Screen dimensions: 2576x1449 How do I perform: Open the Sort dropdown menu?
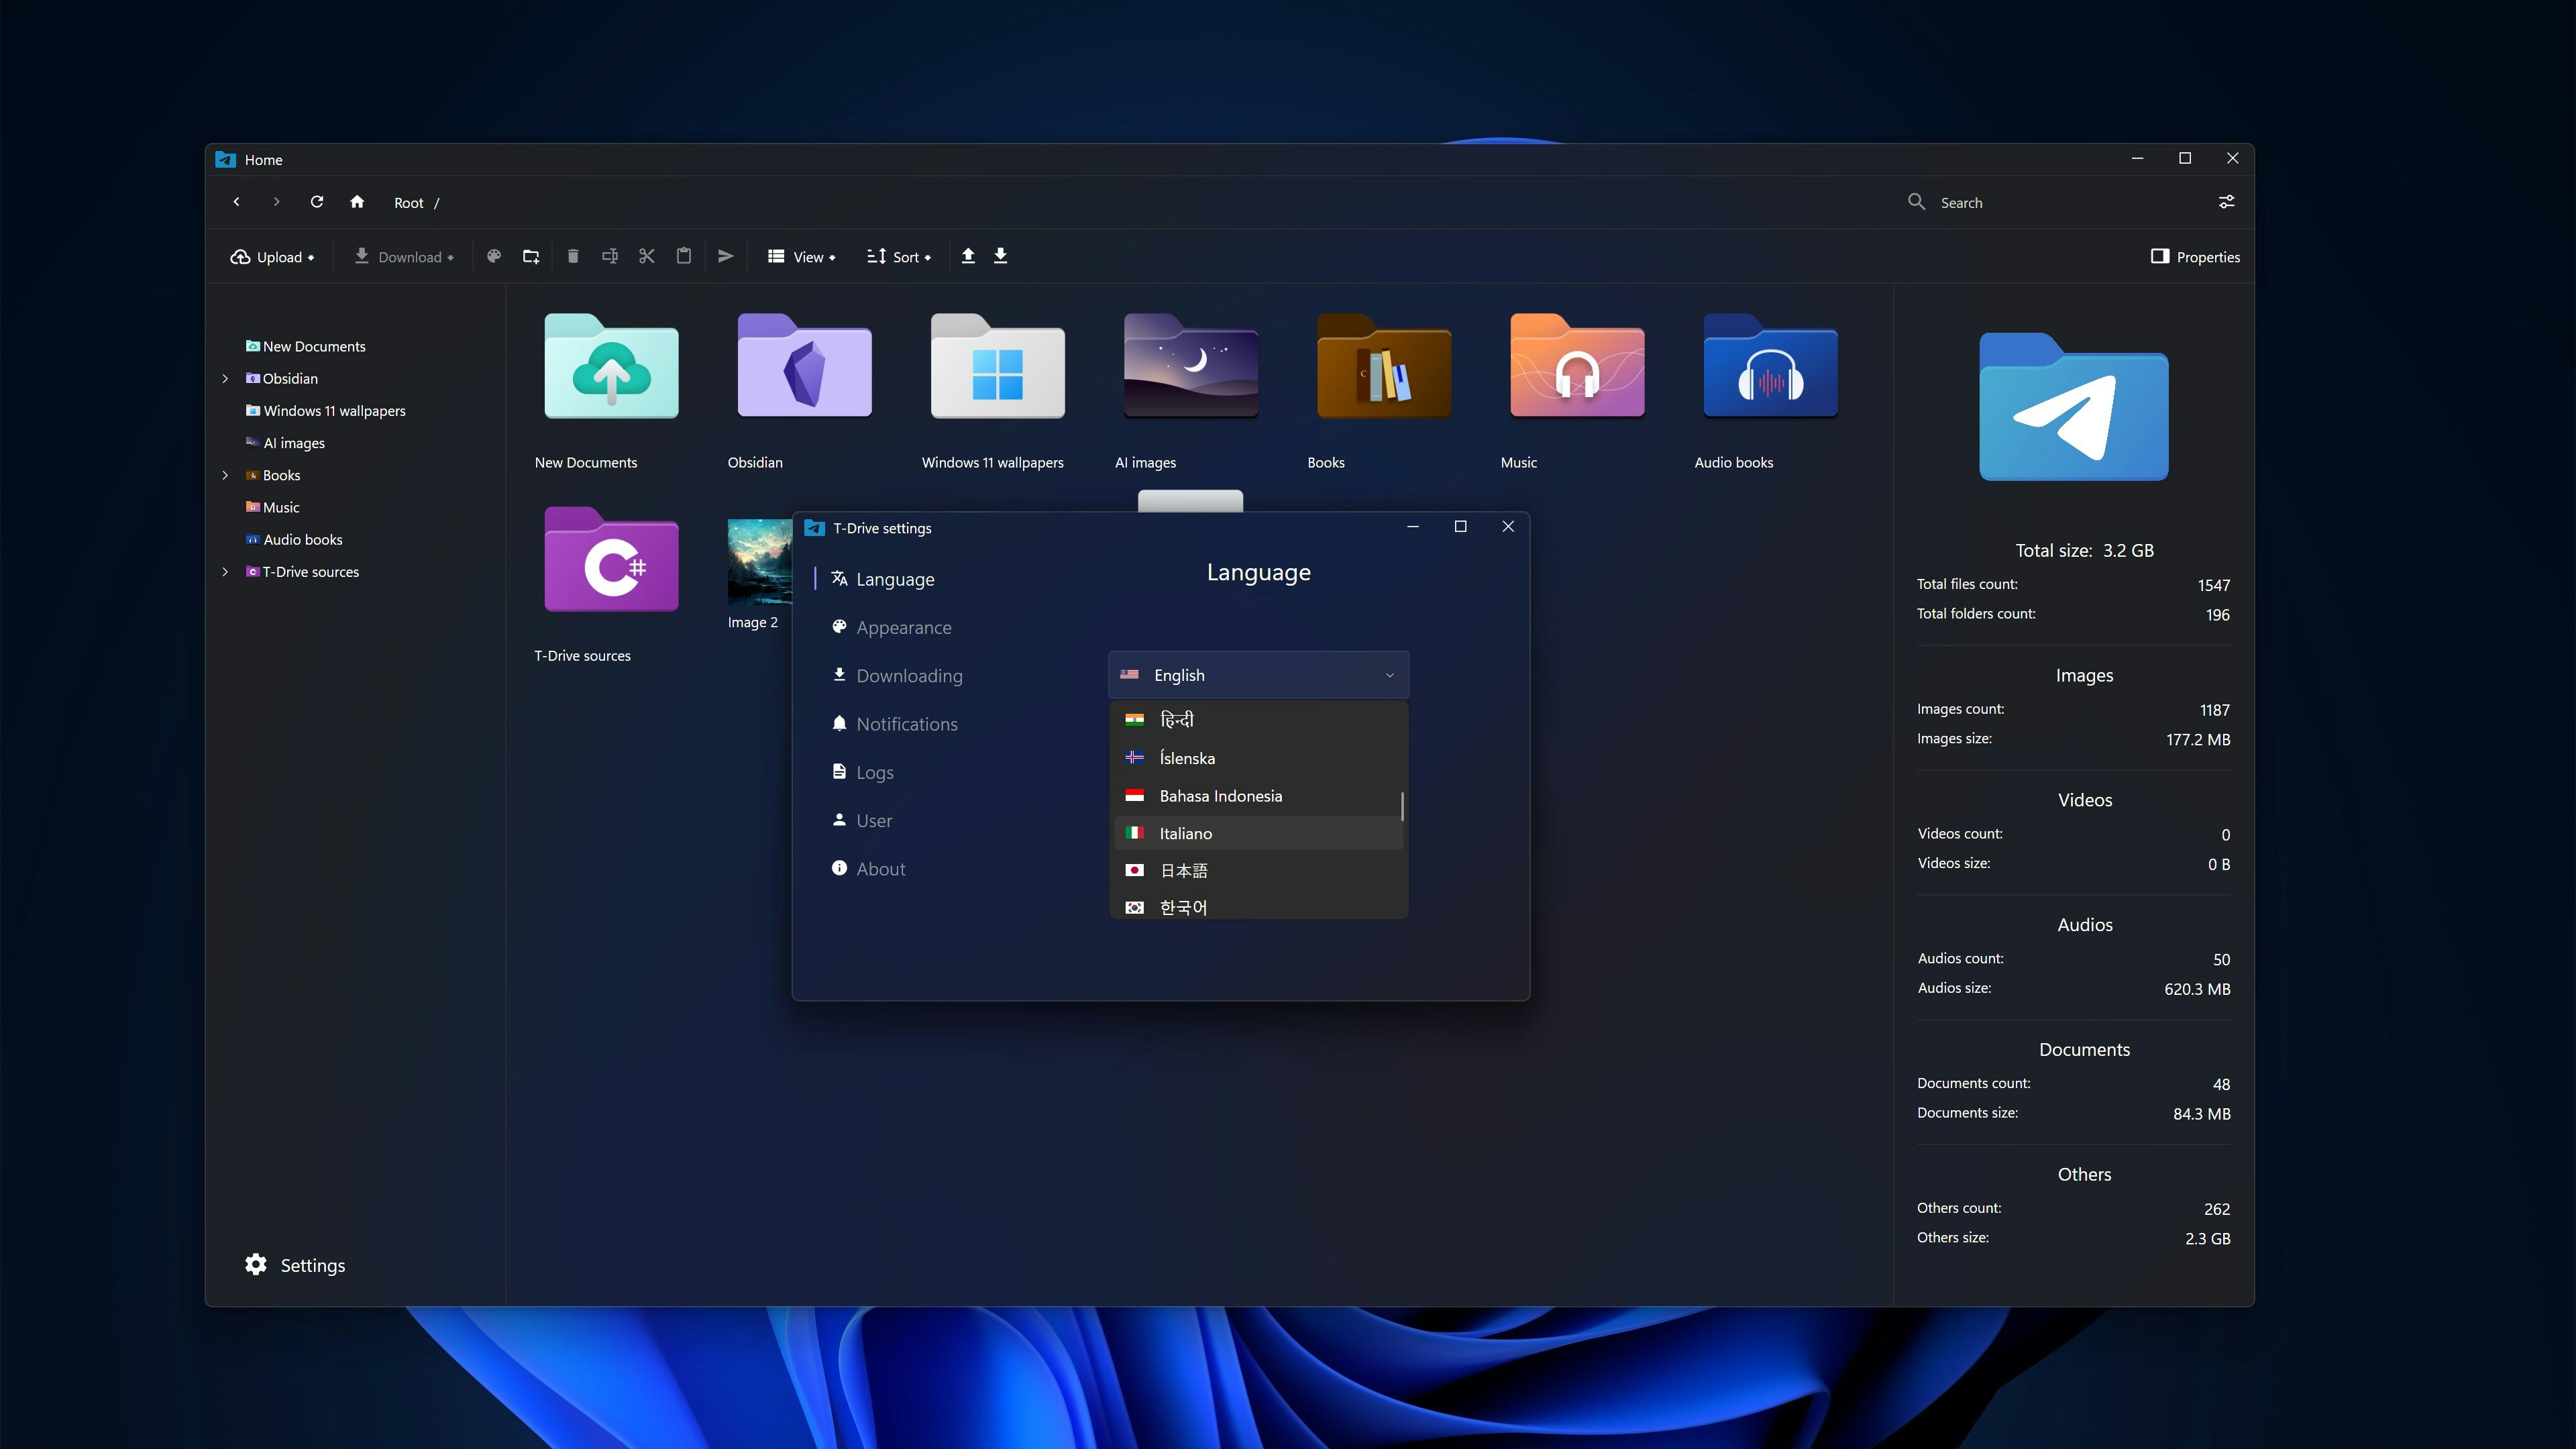pyautogui.click(x=898, y=257)
